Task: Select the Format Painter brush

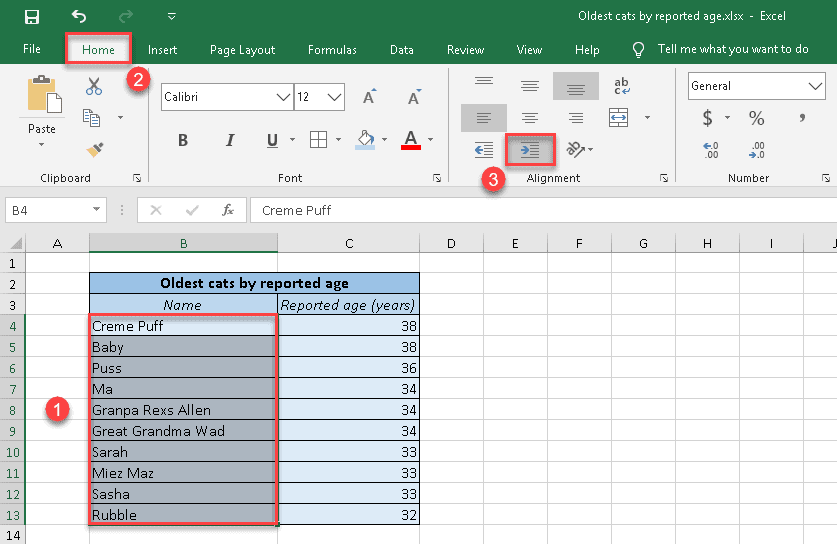Action: point(94,149)
